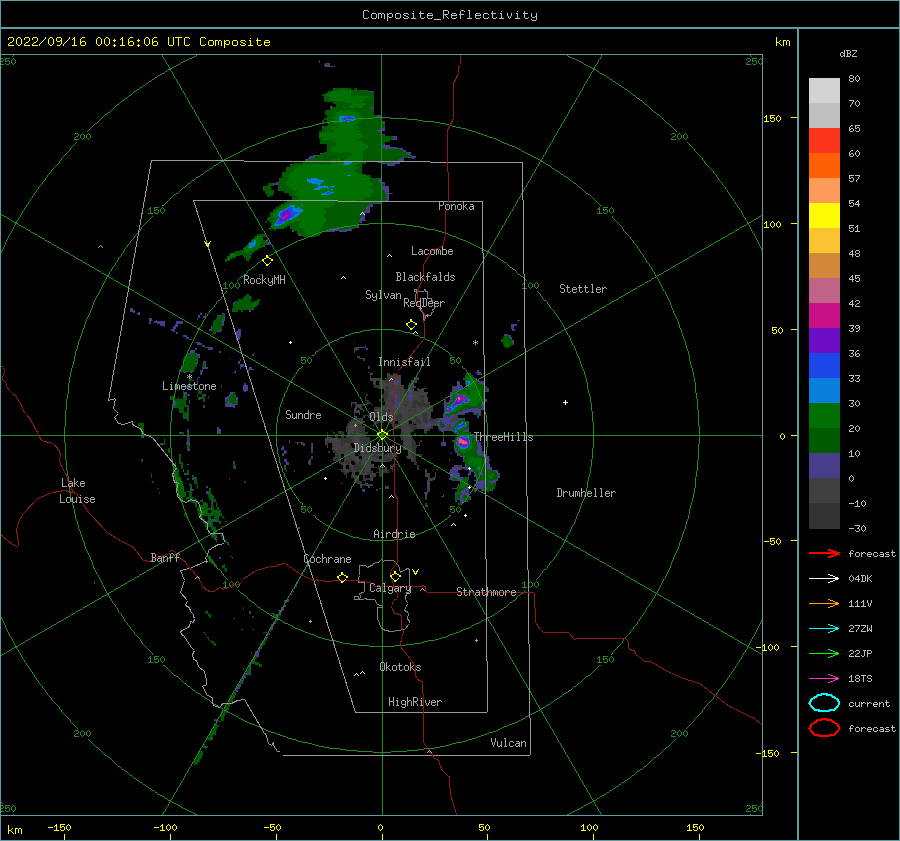Click the red forecast arrow in legend
Viewport: 900px width, 841px height.
click(x=824, y=553)
